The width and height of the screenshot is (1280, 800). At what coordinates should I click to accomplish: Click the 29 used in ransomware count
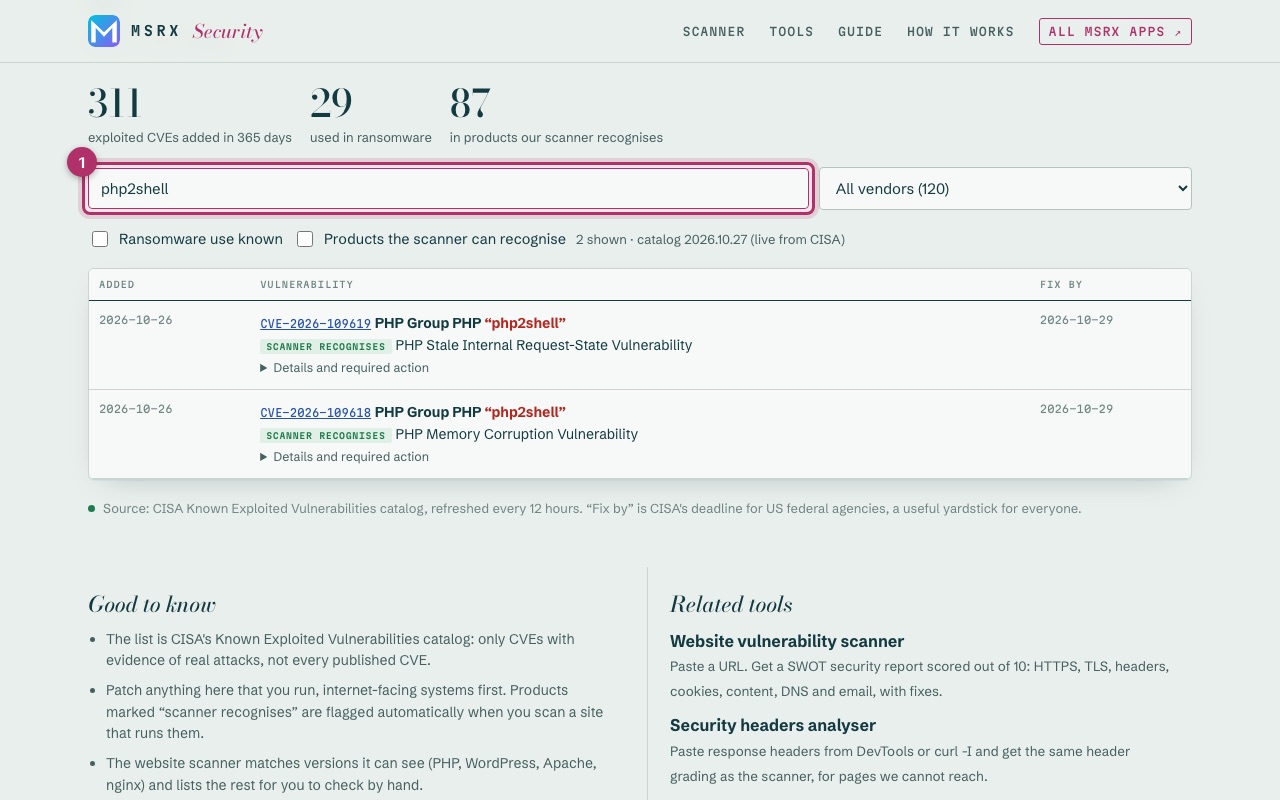(x=331, y=103)
